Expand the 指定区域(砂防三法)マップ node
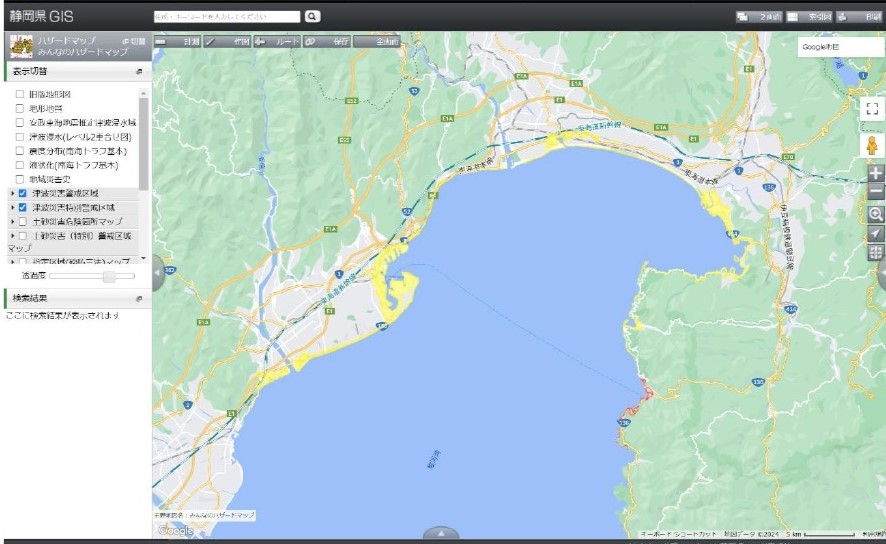 pos(12,262)
